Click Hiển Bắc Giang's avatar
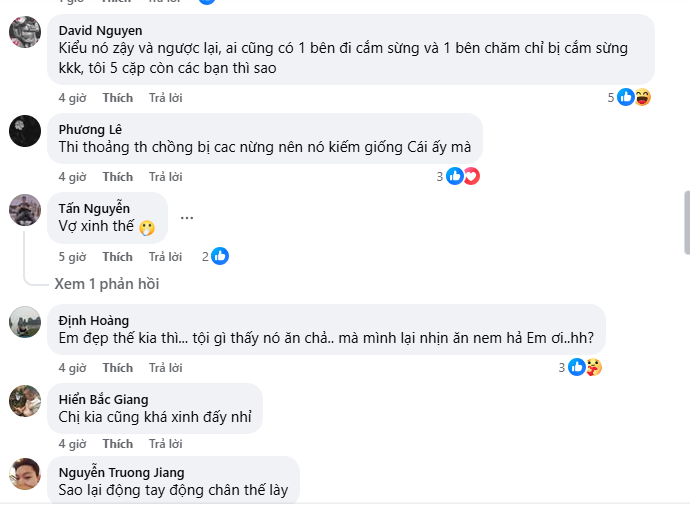Image resolution: width=690 pixels, height=508 pixels. [25, 401]
